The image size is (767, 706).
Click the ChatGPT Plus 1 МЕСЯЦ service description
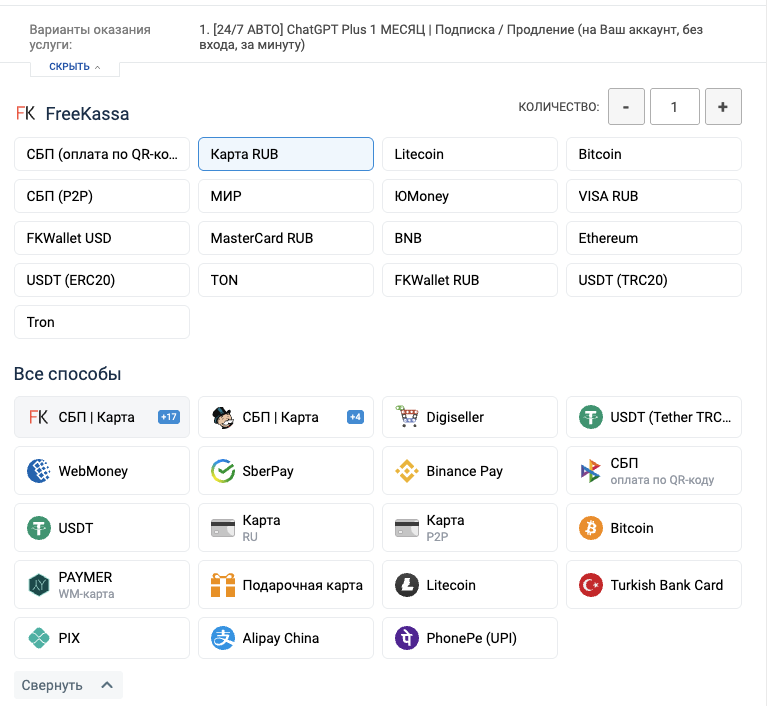click(451, 37)
